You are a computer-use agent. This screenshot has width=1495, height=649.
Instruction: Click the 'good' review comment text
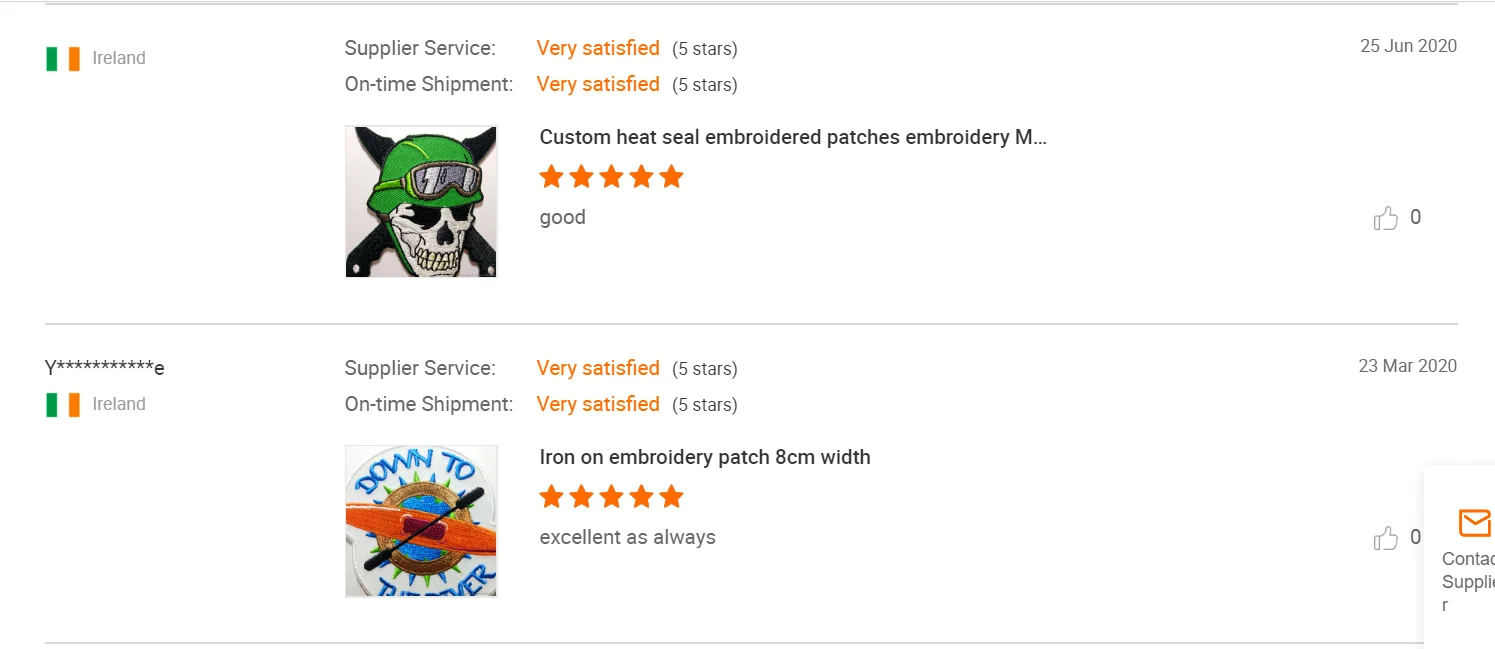(x=562, y=217)
